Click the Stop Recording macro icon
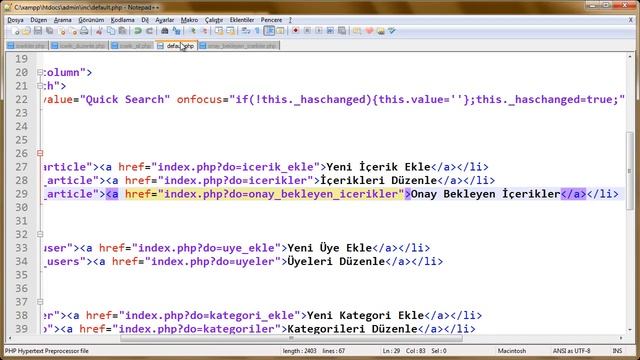The height and width of the screenshot is (360, 640). click(307, 31)
